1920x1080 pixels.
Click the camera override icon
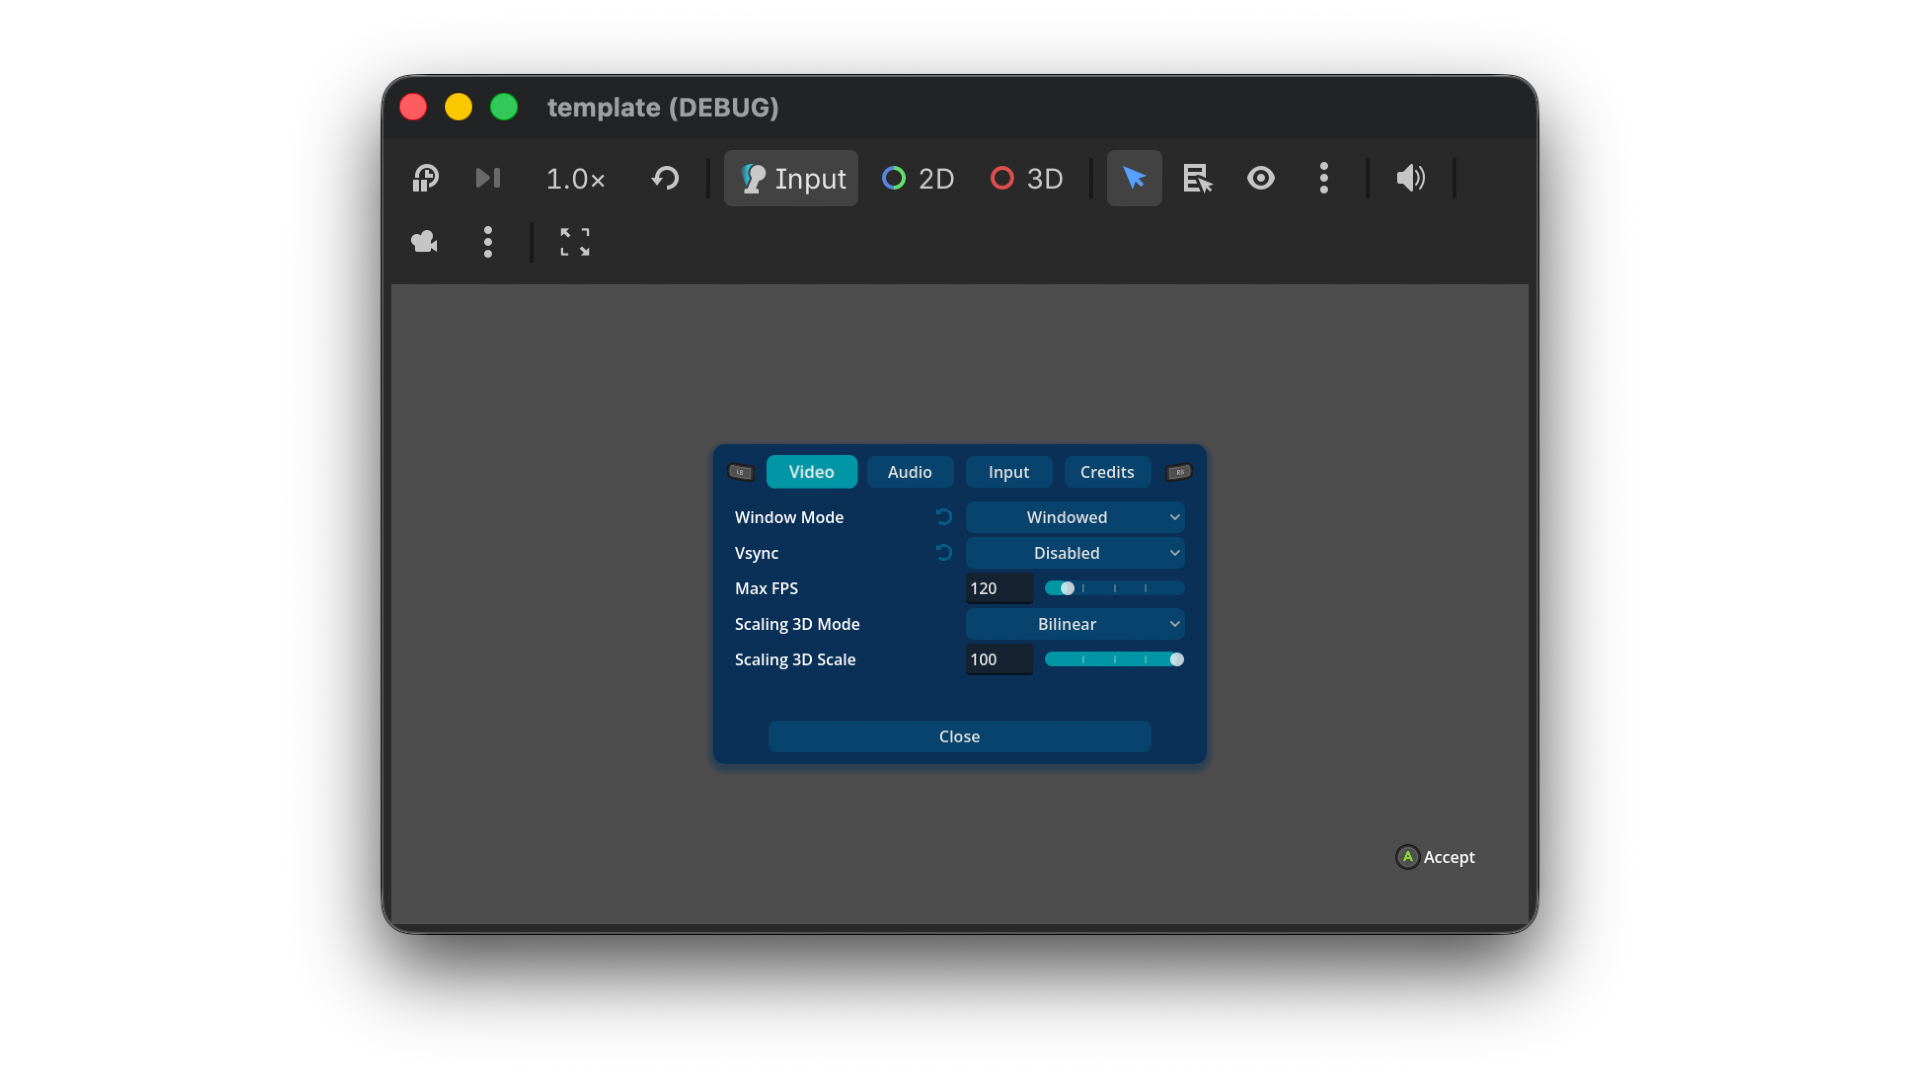pos(425,242)
